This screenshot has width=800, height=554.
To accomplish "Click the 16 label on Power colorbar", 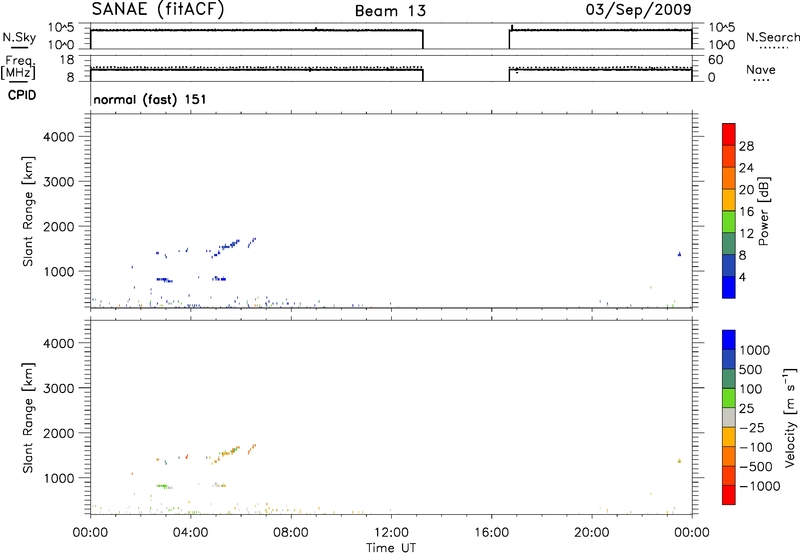I will [746, 212].
